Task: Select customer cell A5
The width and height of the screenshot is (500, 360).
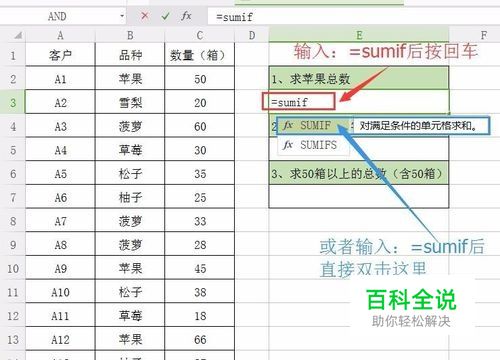Action: pyautogui.click(x=60, y=174)
